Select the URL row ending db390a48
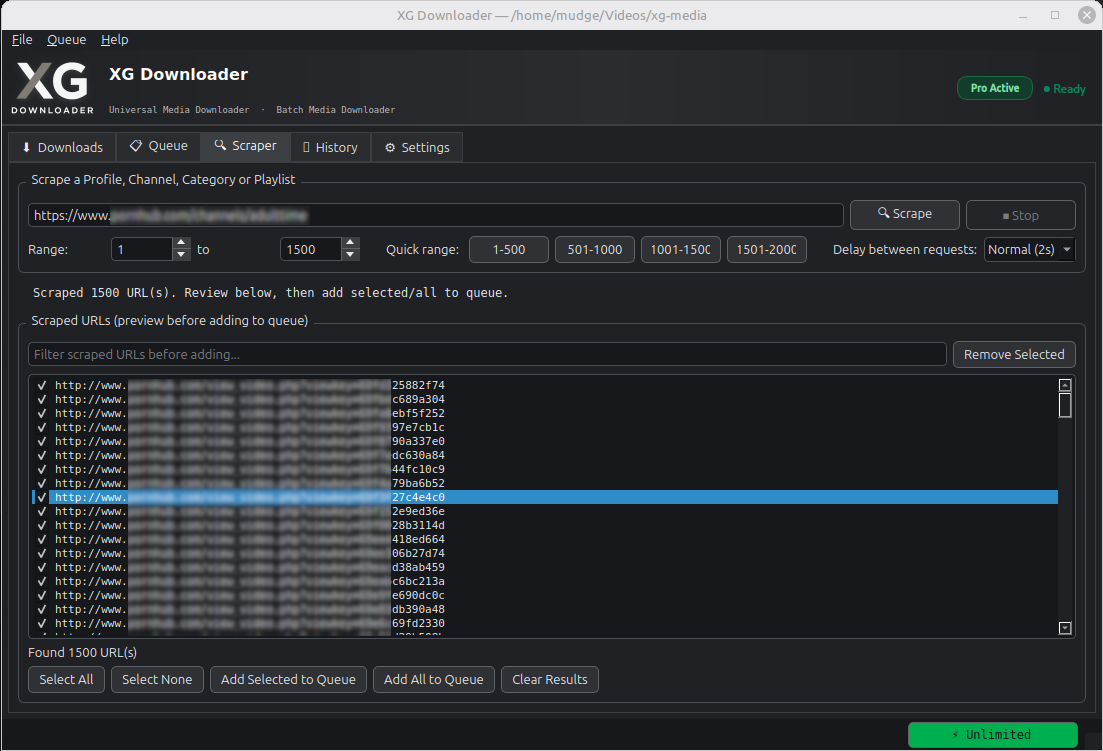The image size is (1103, 751). pos(545,609)
